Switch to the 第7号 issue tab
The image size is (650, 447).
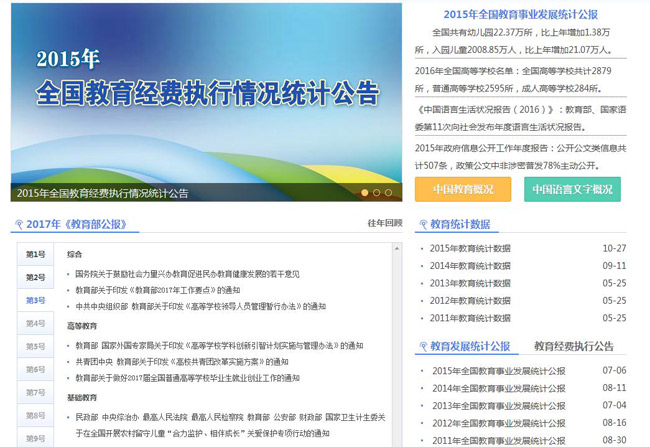click(x=36, y=393)
